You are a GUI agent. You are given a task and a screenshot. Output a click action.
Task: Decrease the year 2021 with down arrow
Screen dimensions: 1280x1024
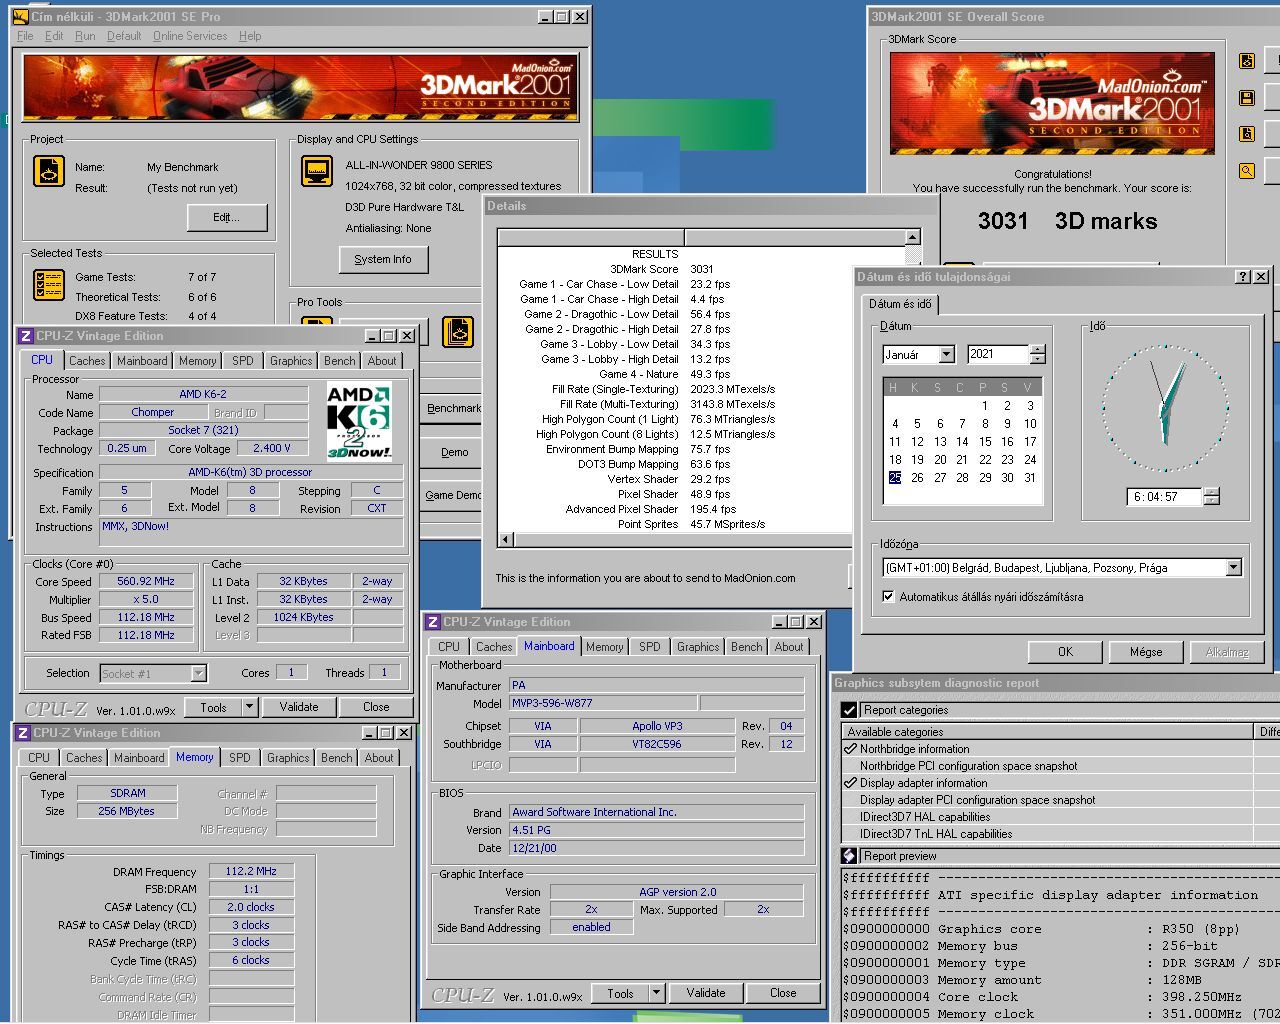click(x=1037, y=359)
